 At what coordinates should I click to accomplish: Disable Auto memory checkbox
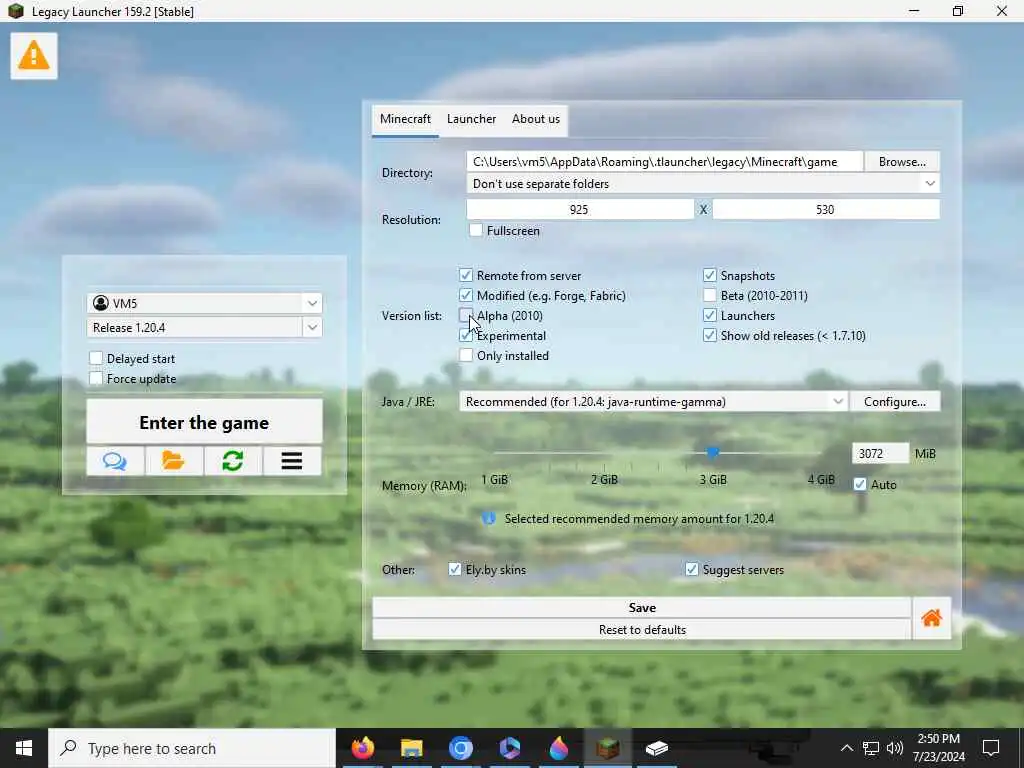tap(859, 485)
